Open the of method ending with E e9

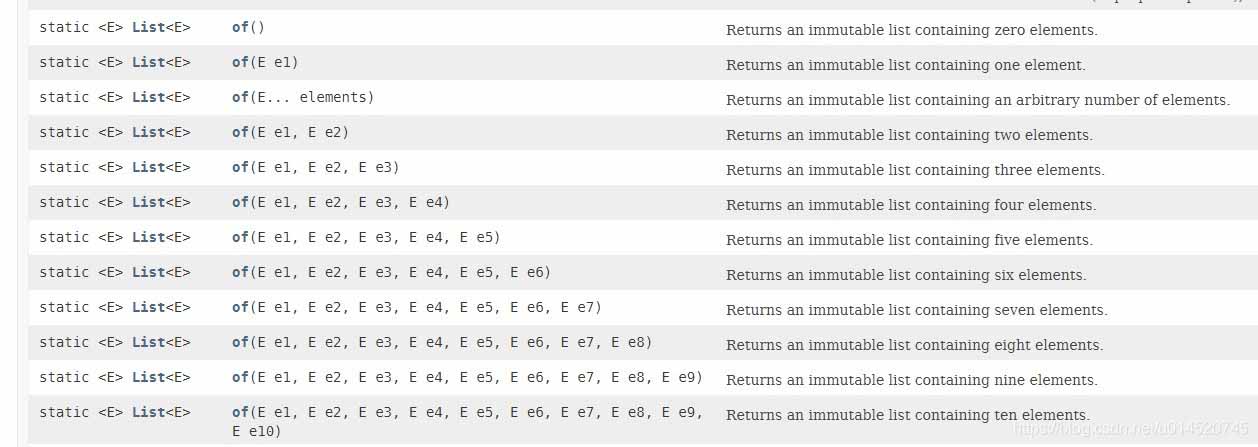240,378
